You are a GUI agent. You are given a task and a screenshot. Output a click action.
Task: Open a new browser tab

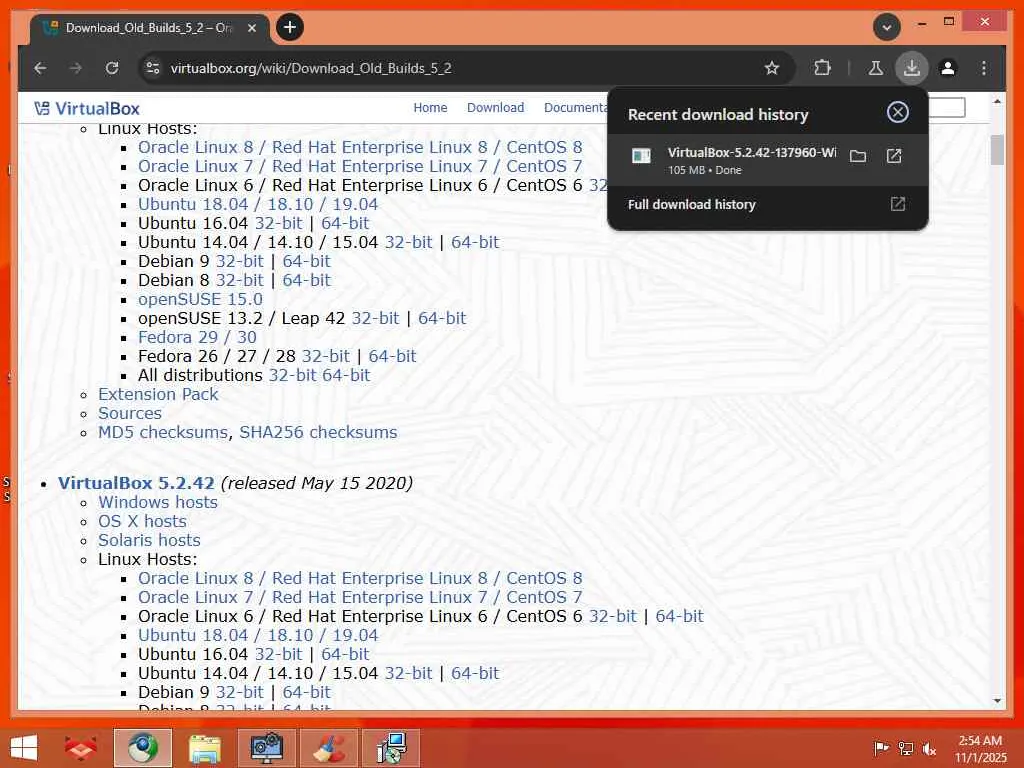[290, 27]
